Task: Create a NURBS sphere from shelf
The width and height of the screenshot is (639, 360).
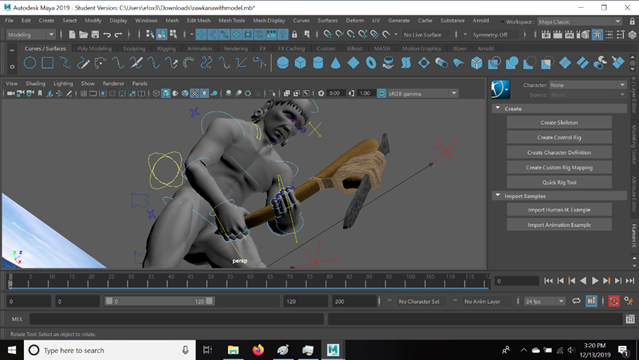Action: pyautogui.click(x=283, y=63)
